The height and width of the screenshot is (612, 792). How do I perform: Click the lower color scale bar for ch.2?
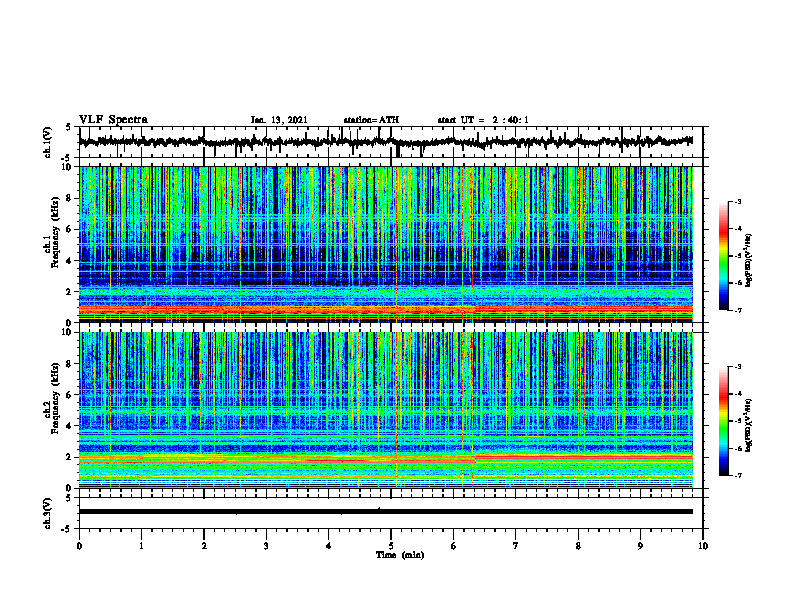tap(723, 421)
